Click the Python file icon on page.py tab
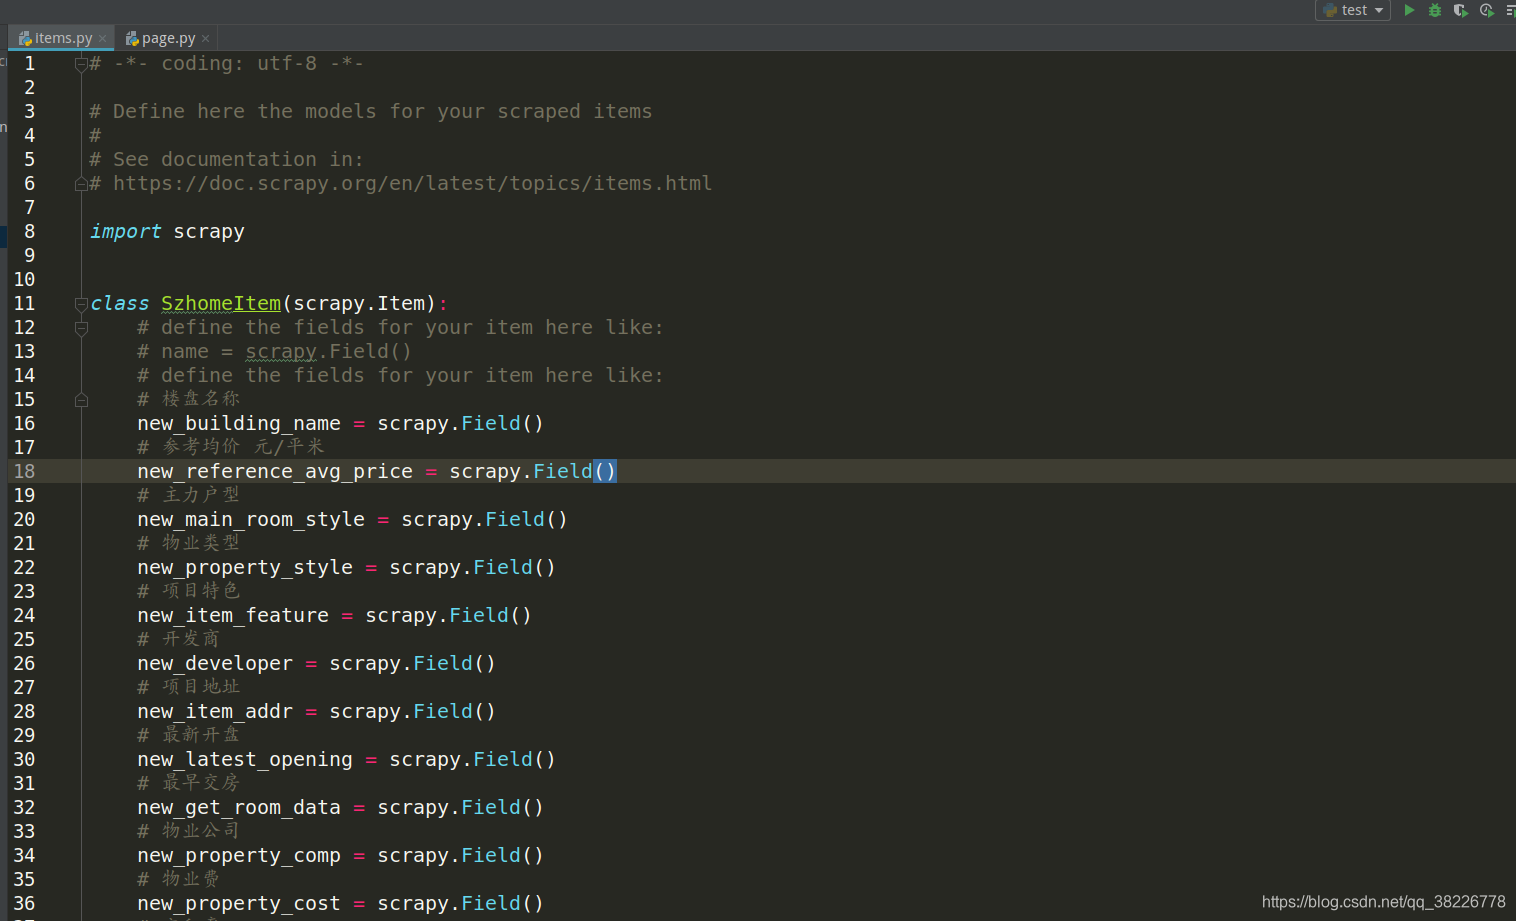The height and width of the screenshot is (921, 1516). [x=132, y=38]
